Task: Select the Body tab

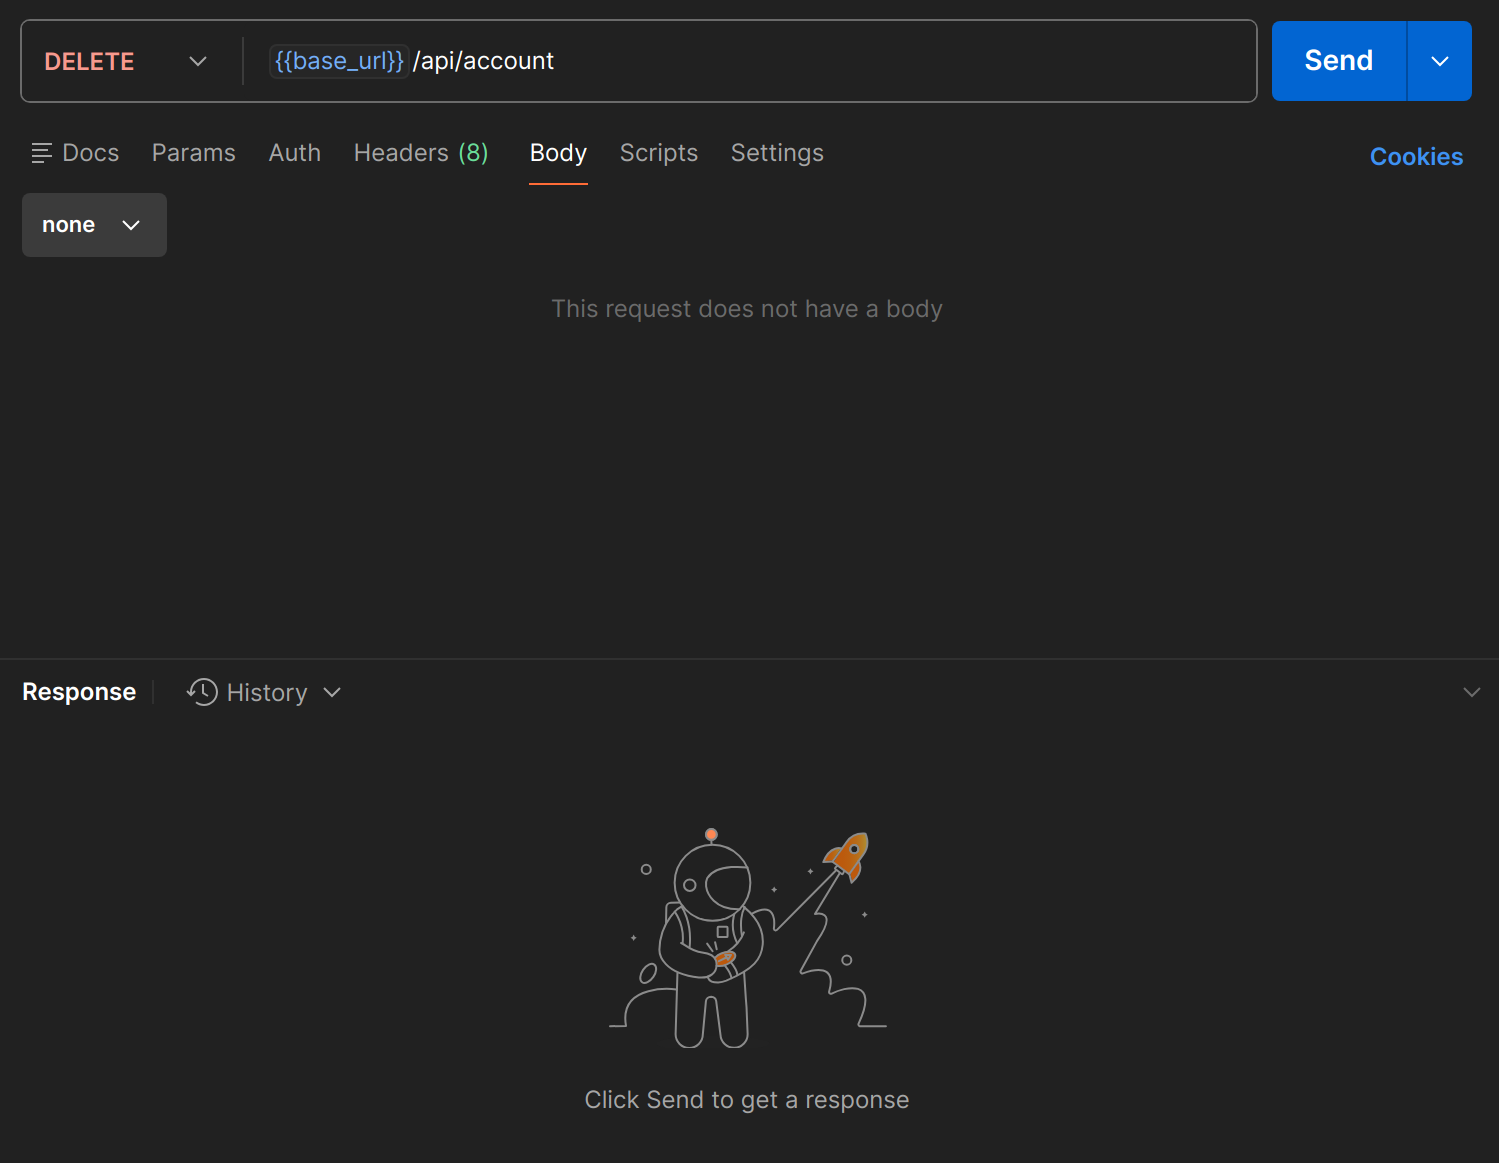Action: click(558, 153)
